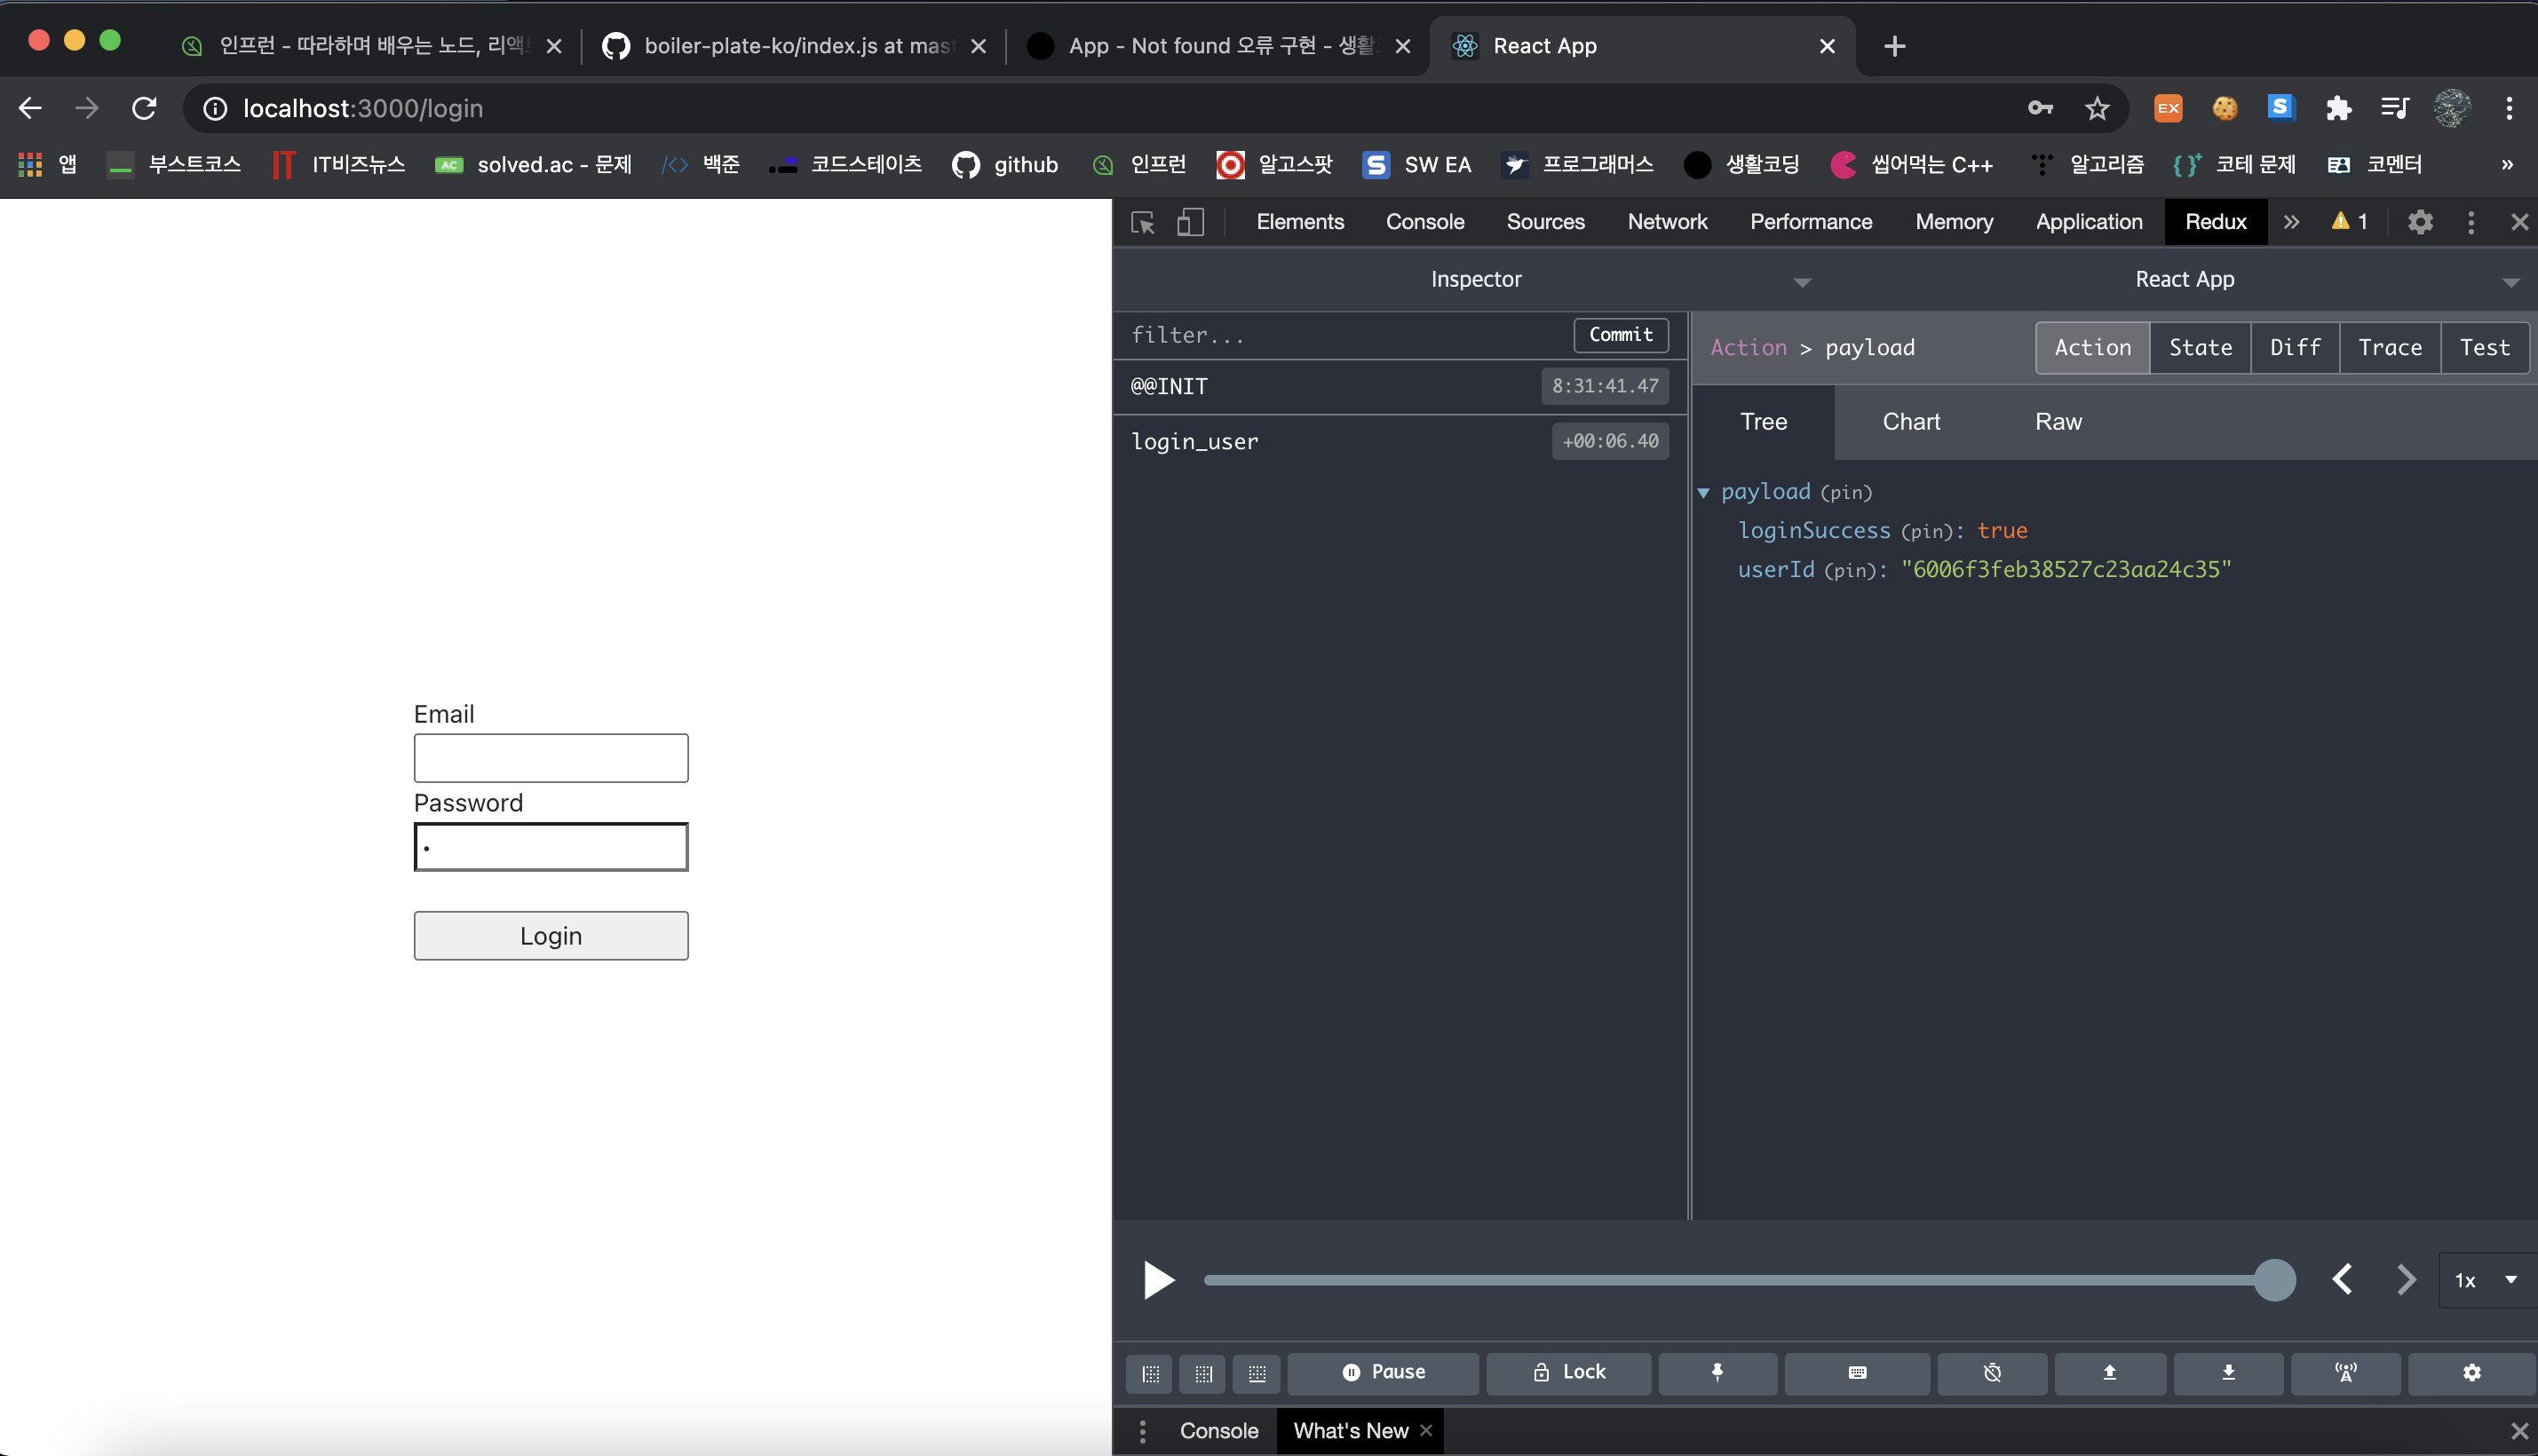Click the Persist pin icon button
This screenshot has width=2538, height=1456.
point(1717,1372)
